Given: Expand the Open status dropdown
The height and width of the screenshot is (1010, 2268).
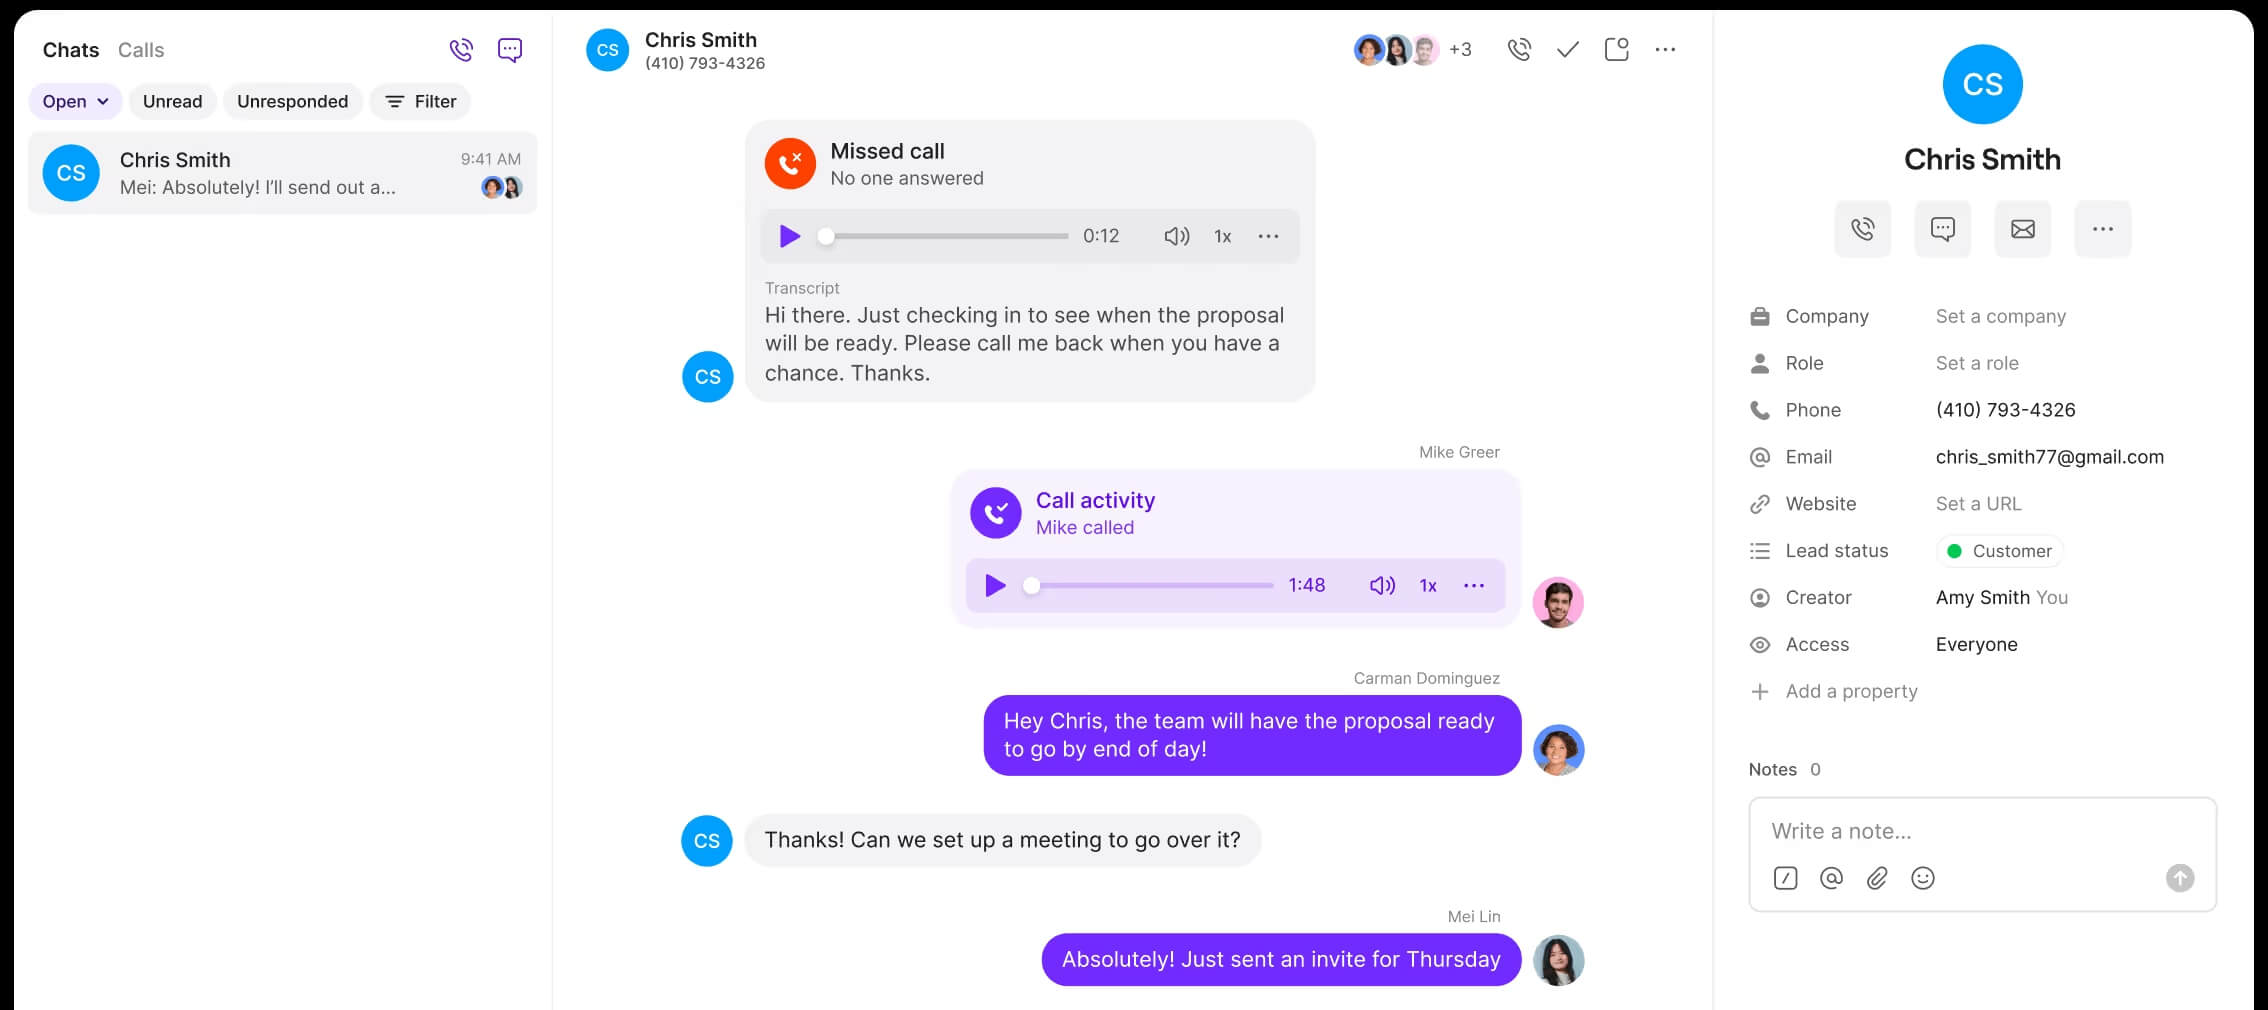Looking at the screenshot, I should (75, 101).
